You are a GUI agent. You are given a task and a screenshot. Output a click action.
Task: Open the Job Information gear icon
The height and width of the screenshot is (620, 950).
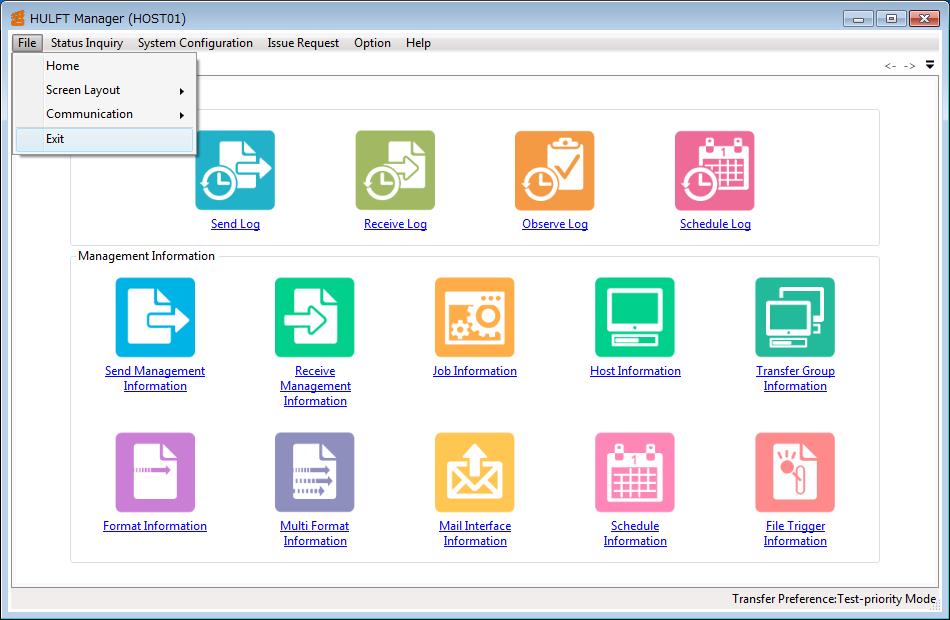pyautogui.click(x=474, y=317)
